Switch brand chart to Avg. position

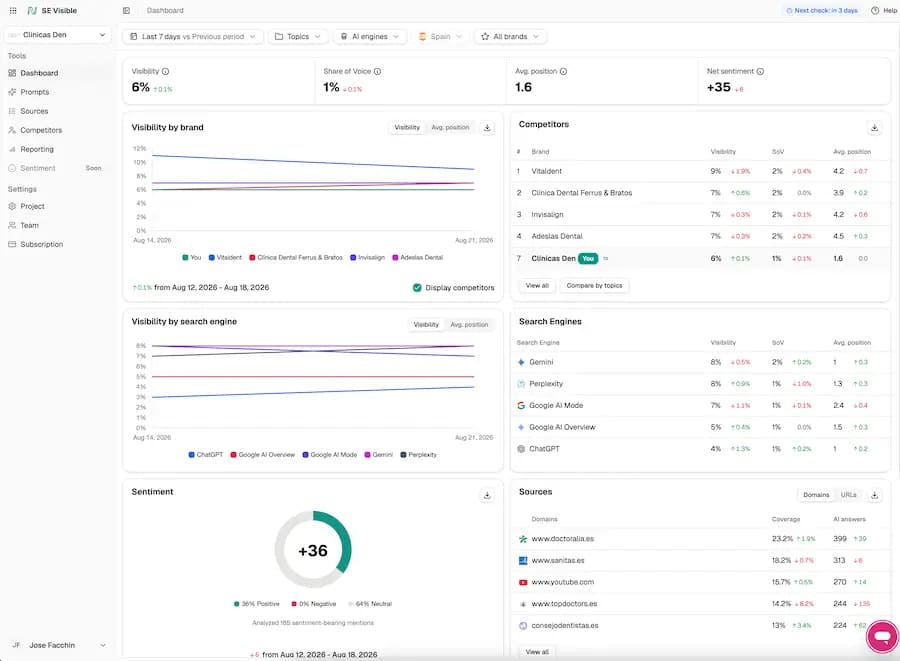(450, 127)
